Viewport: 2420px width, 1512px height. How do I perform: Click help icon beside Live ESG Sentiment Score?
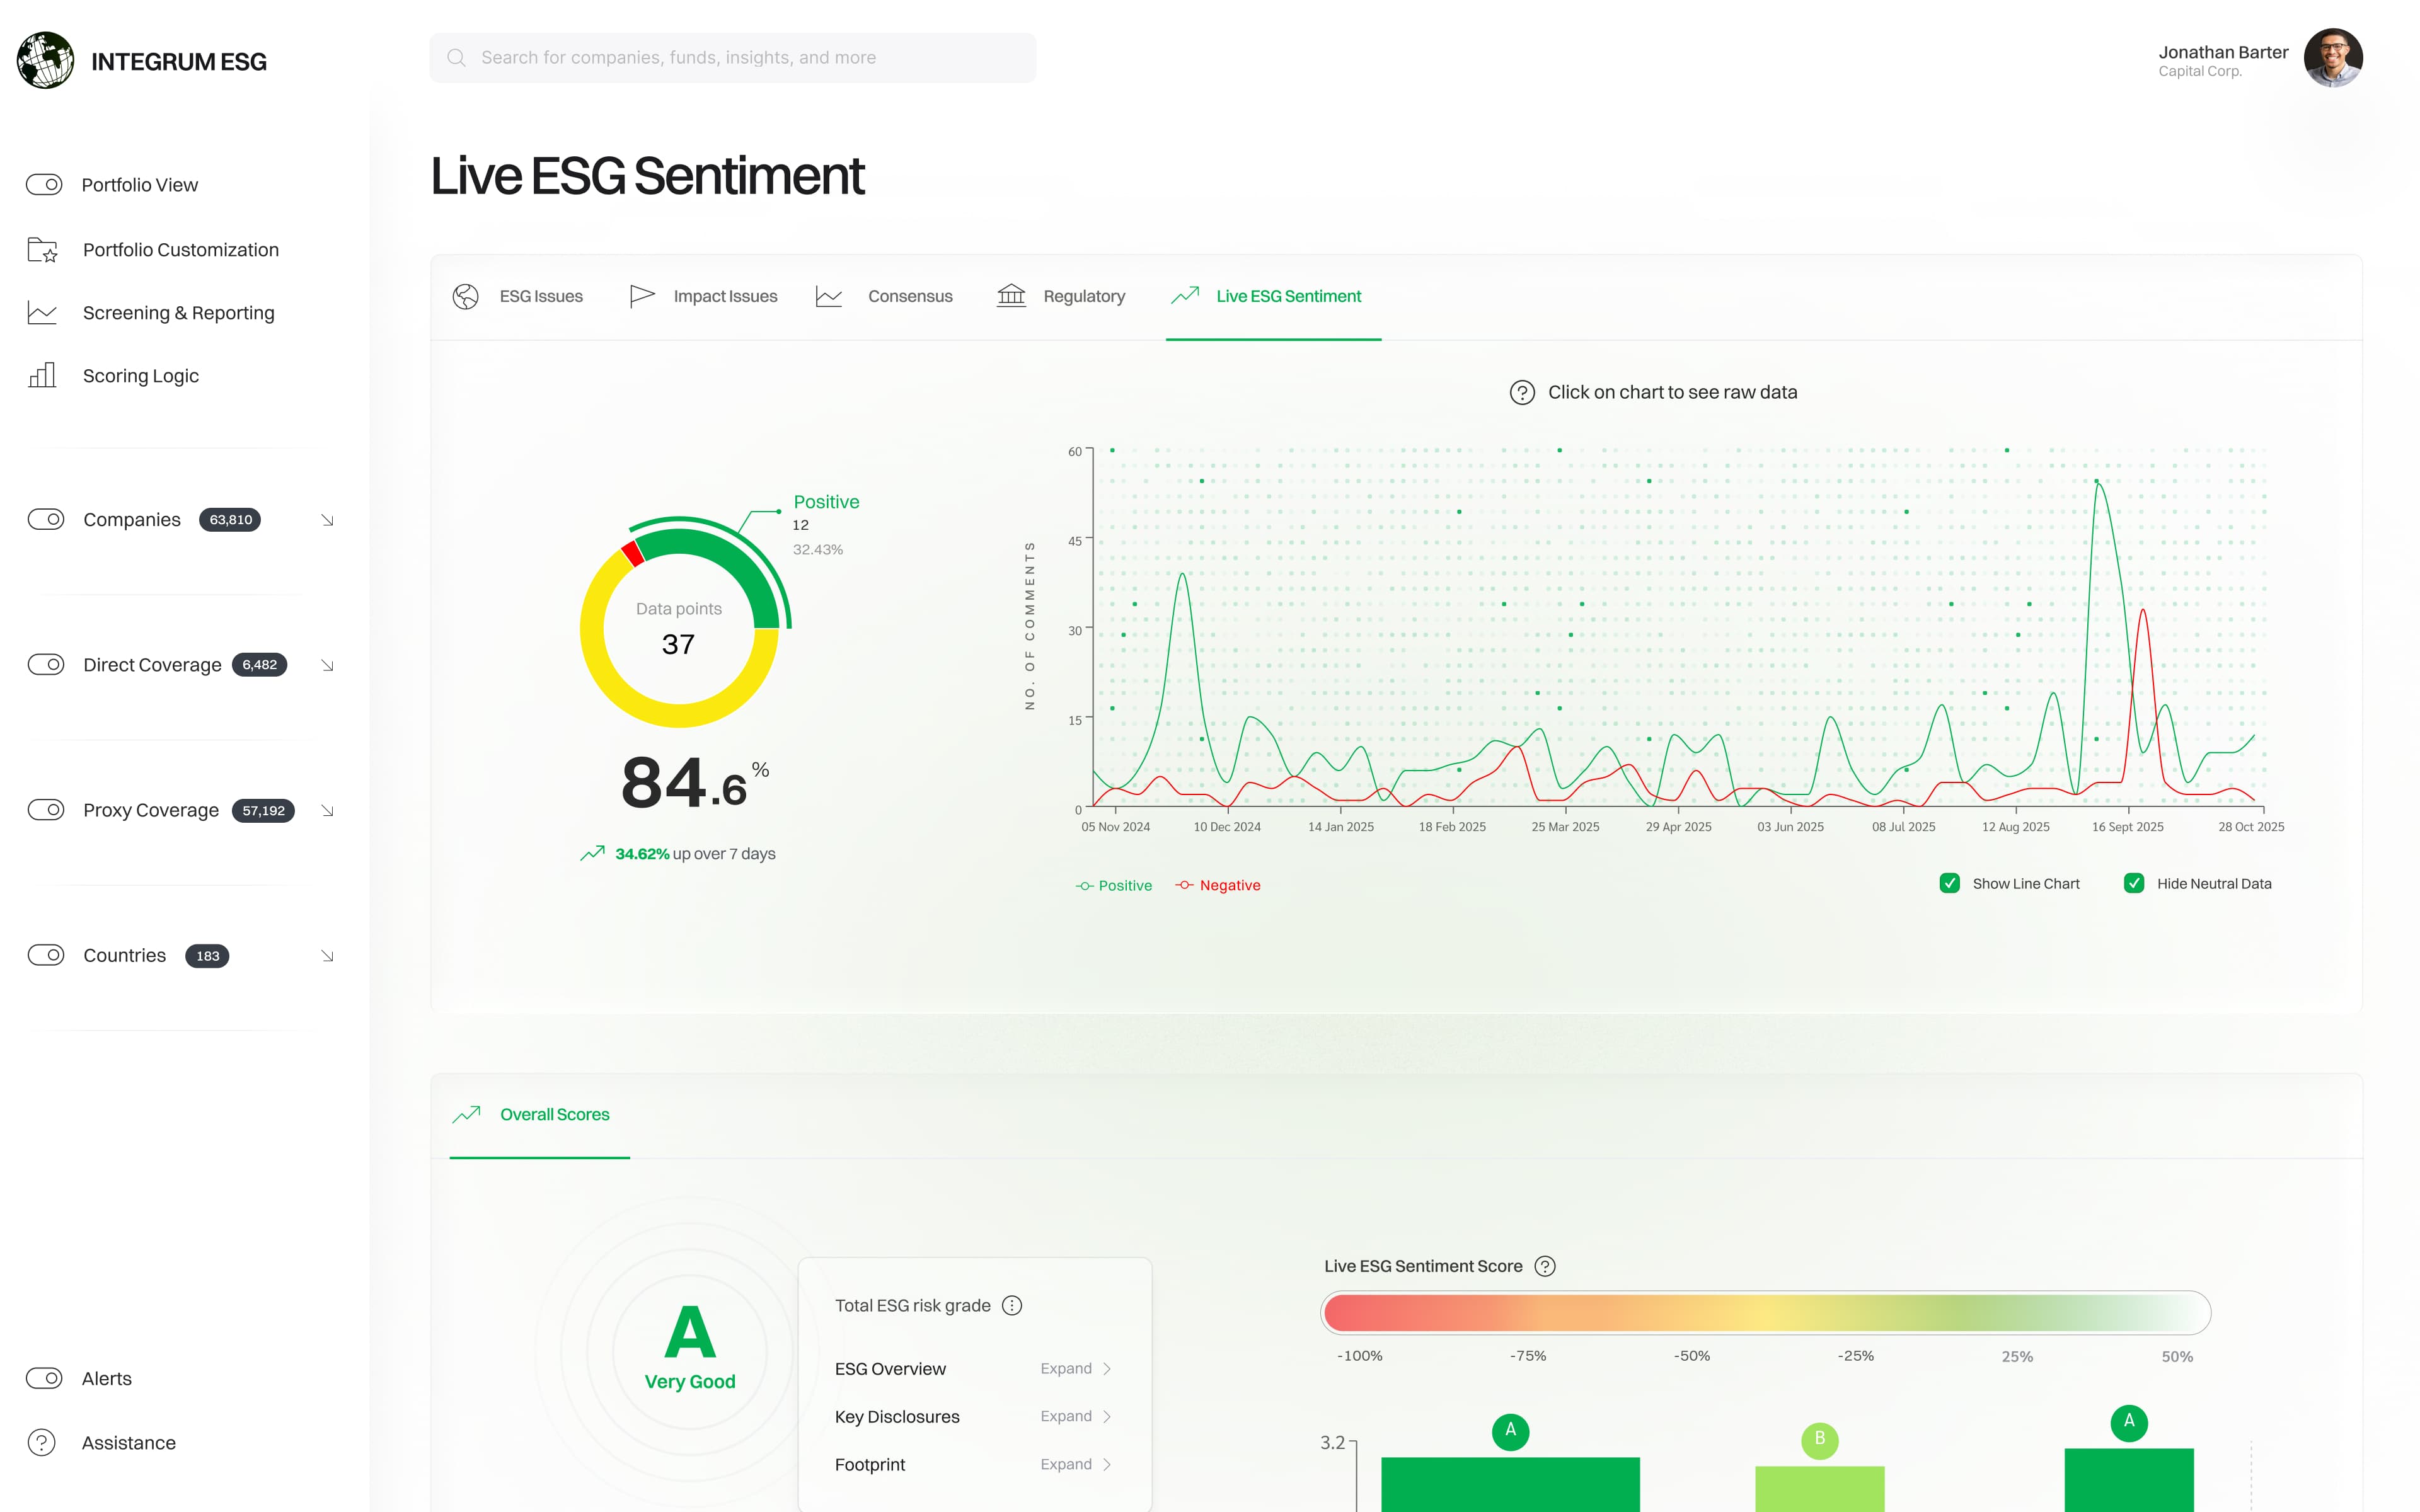pos(1544,1266)
